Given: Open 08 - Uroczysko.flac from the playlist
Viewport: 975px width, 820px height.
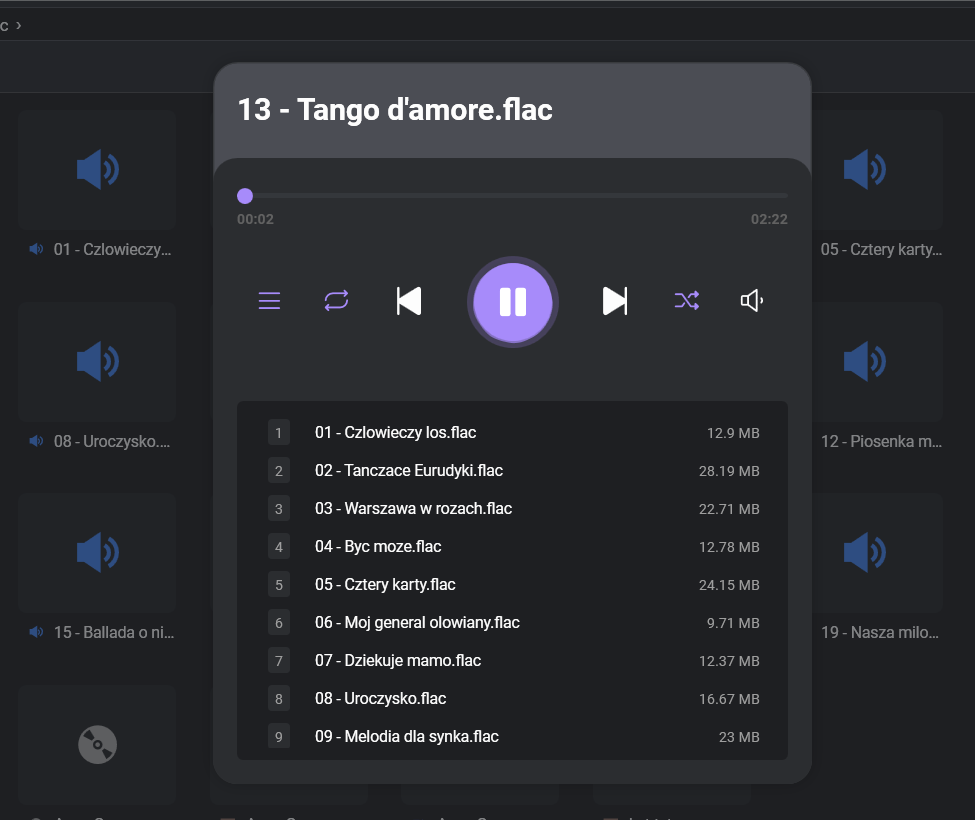Looking at the screenshot, I should (x=381, y=698).
